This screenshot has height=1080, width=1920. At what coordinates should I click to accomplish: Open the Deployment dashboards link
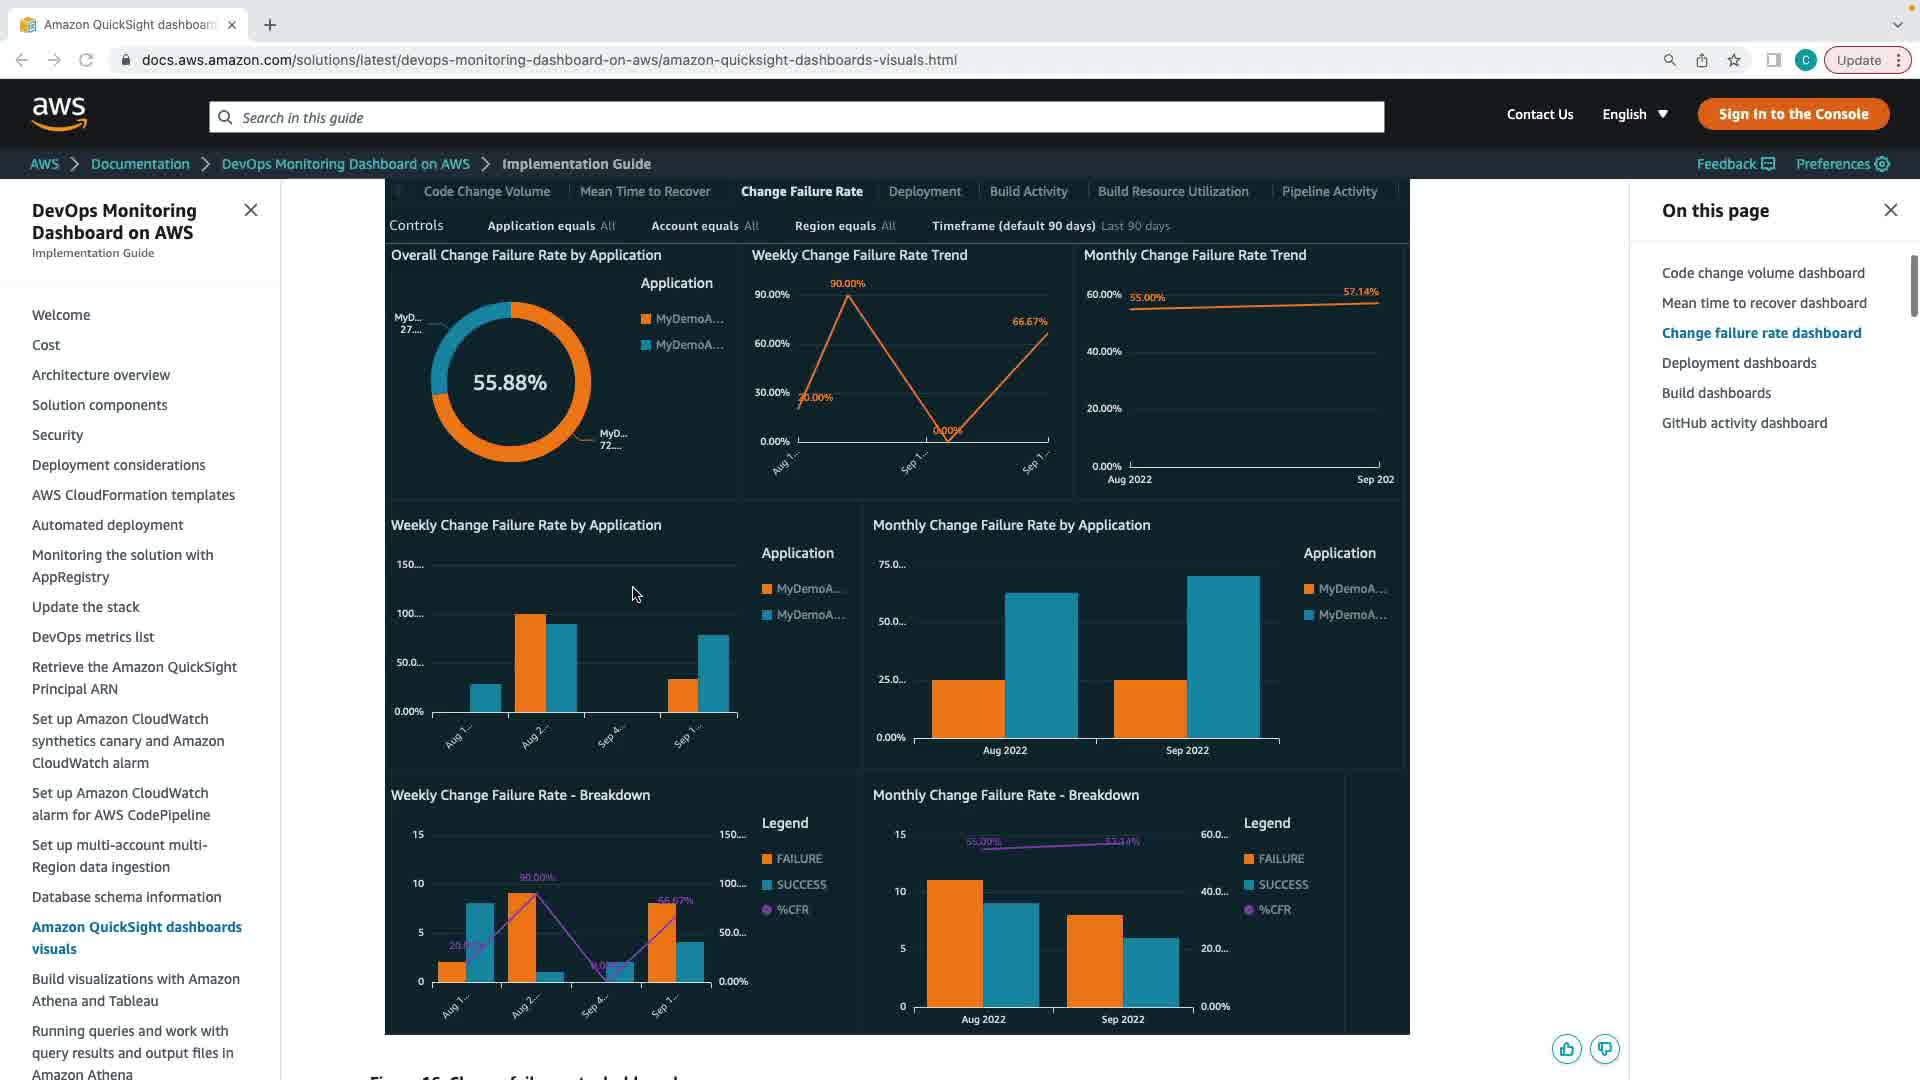(1738, 363)
